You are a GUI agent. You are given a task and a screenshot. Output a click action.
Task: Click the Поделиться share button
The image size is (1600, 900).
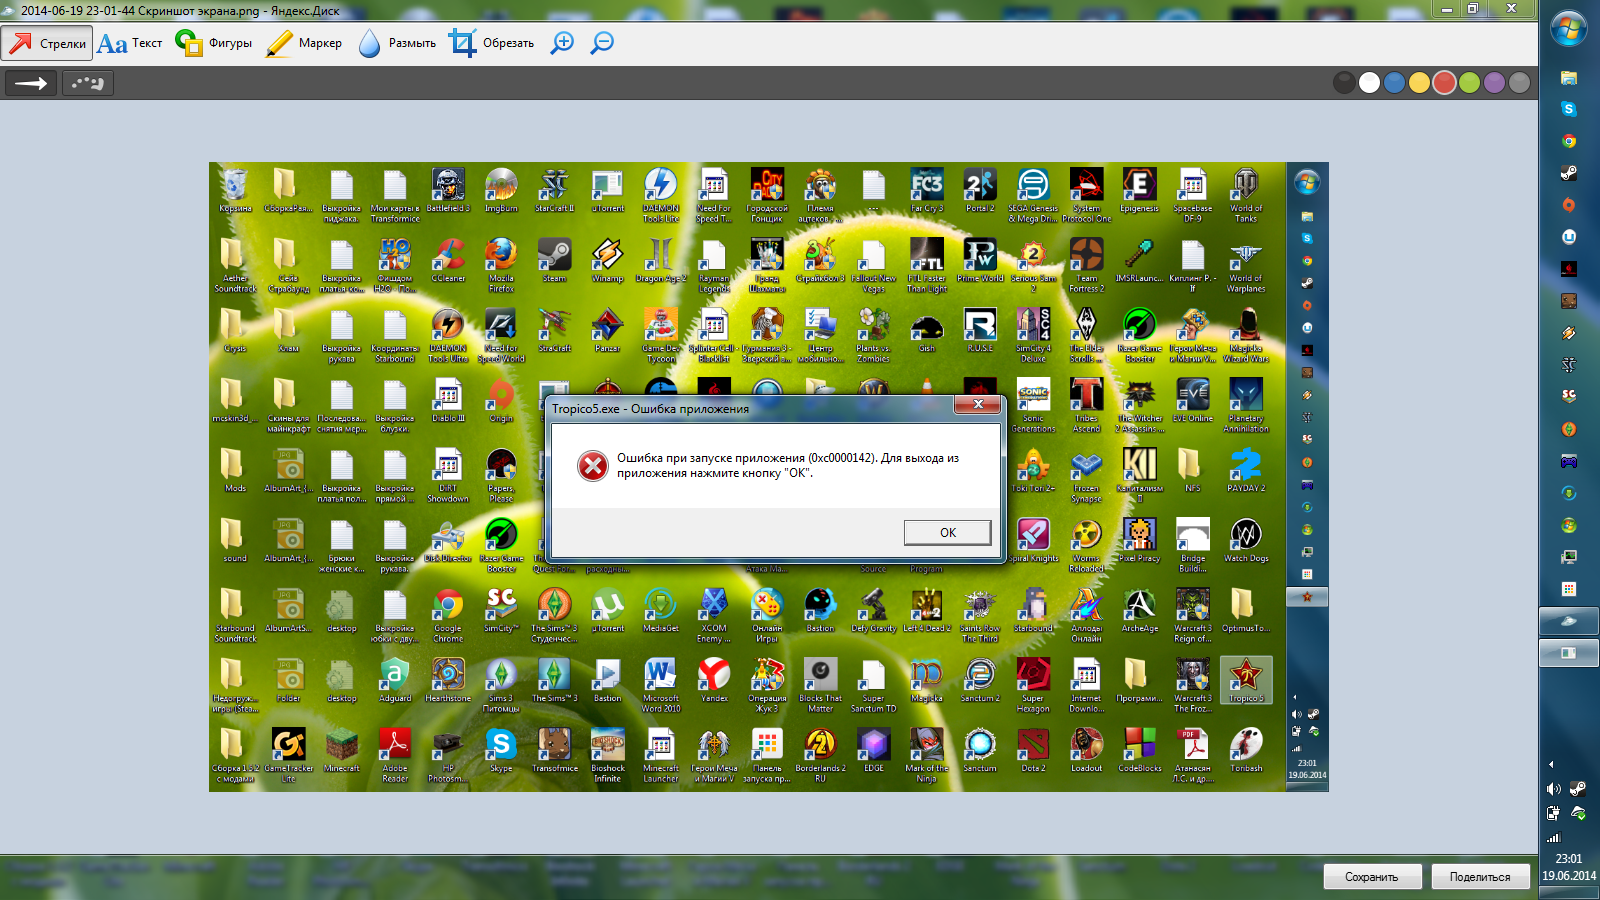pyautogui.click(x=1480, y=877)
